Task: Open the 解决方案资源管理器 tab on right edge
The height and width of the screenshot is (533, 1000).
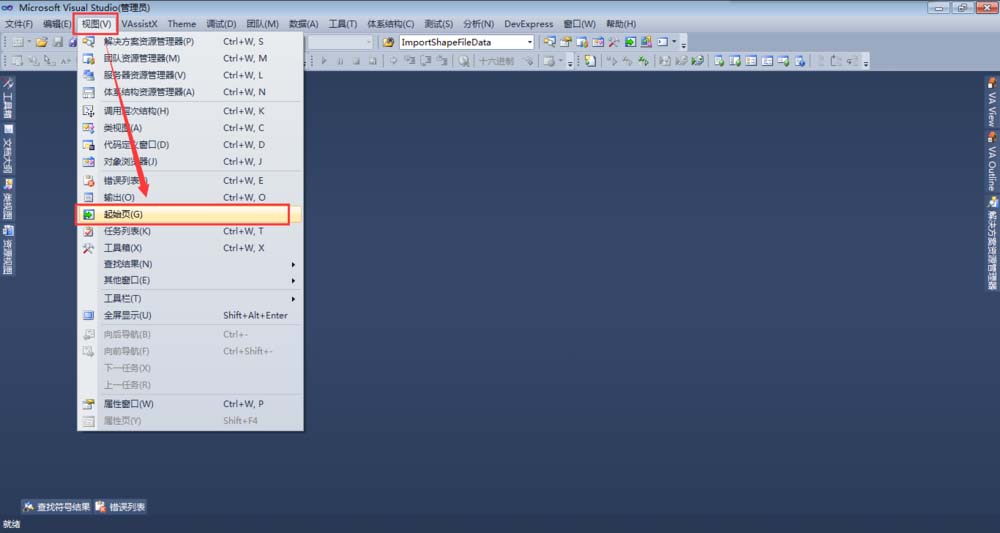Action: [x=992, y=244]
